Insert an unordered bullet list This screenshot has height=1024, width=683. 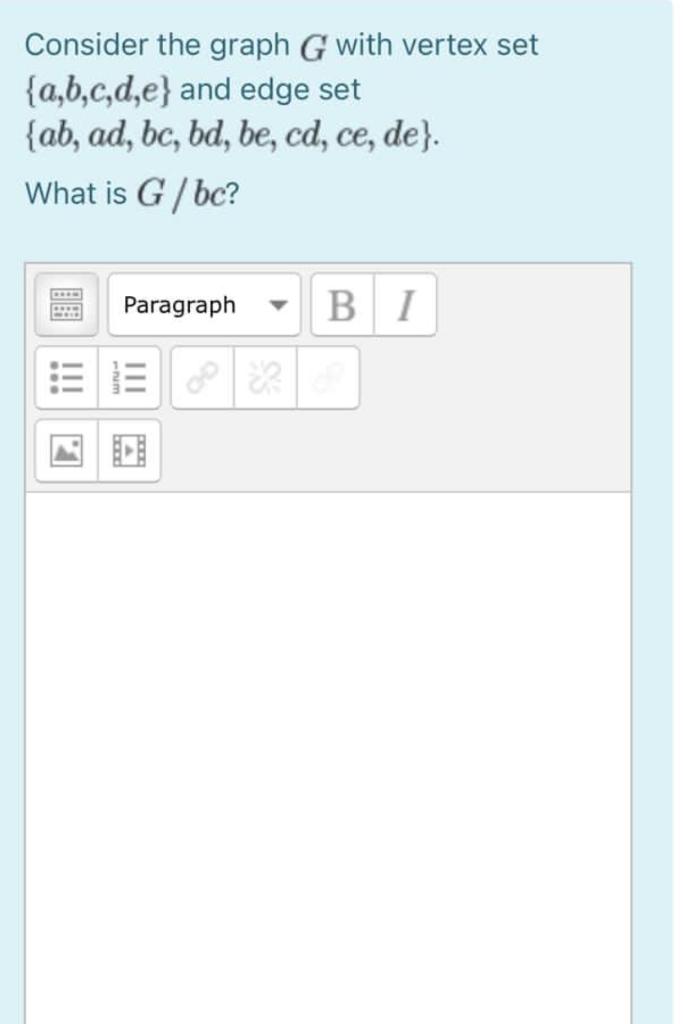[x=64, y=378]
